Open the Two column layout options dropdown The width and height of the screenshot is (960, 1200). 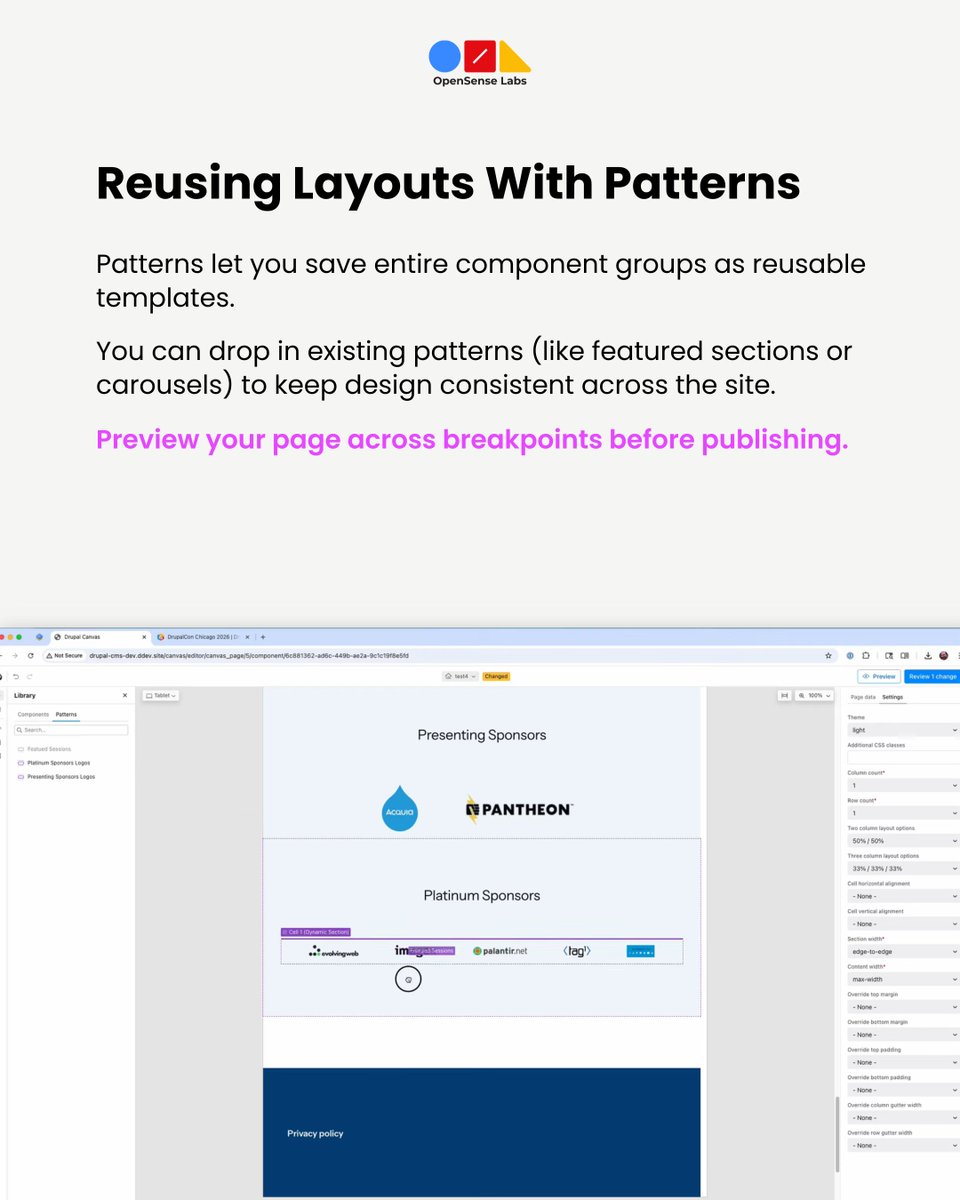tap(903, 841)
